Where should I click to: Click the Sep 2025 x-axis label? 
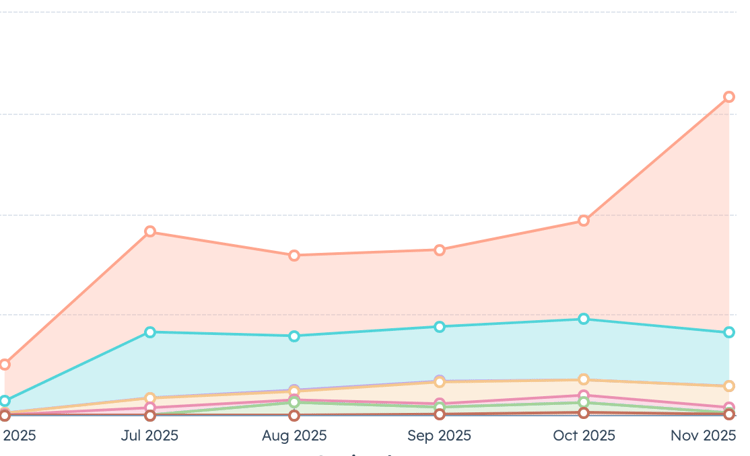[x=439, y=436]
